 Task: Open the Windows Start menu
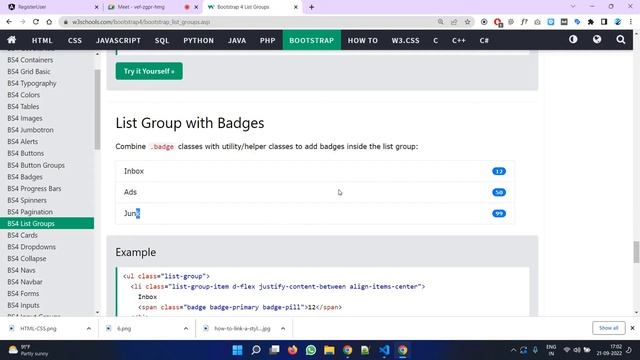click(x=237, y=350)
